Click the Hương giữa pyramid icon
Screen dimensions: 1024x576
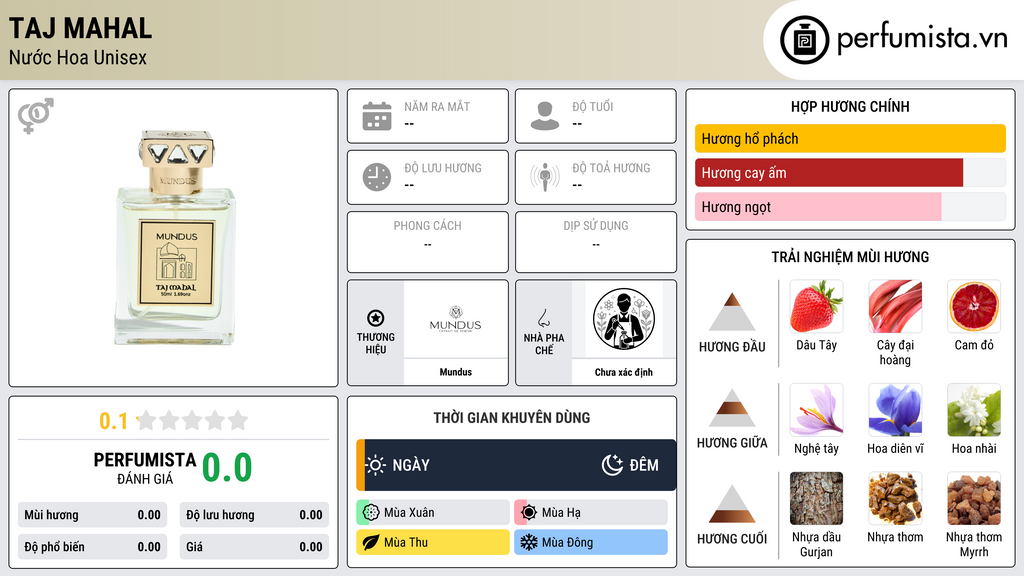(732, 408)
